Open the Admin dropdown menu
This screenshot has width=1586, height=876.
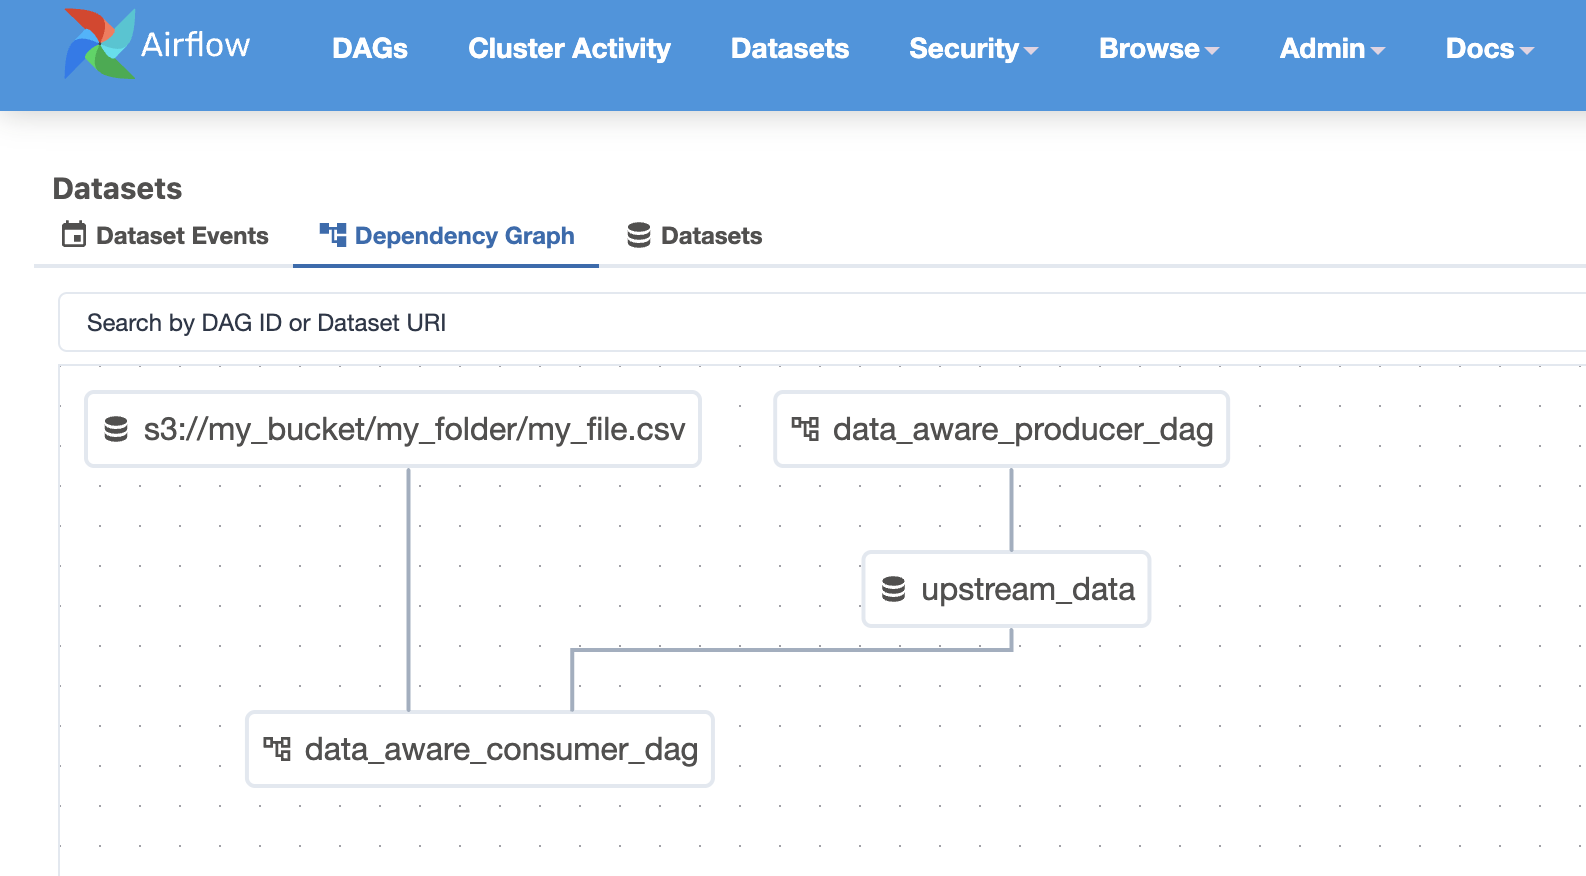(x=1332, y=48)
